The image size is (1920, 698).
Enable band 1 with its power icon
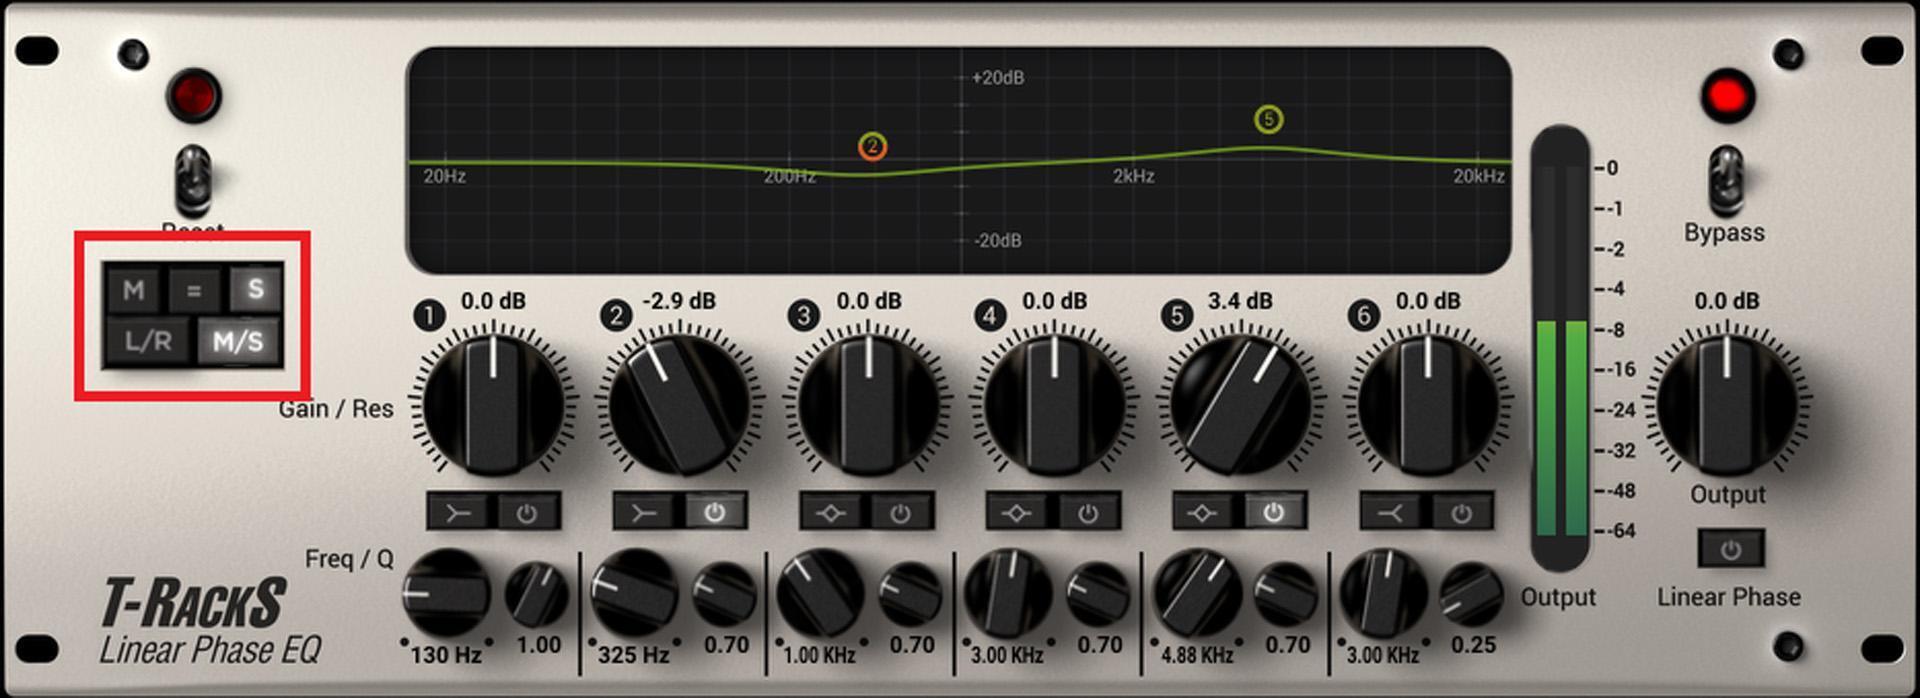coord(527,513)
